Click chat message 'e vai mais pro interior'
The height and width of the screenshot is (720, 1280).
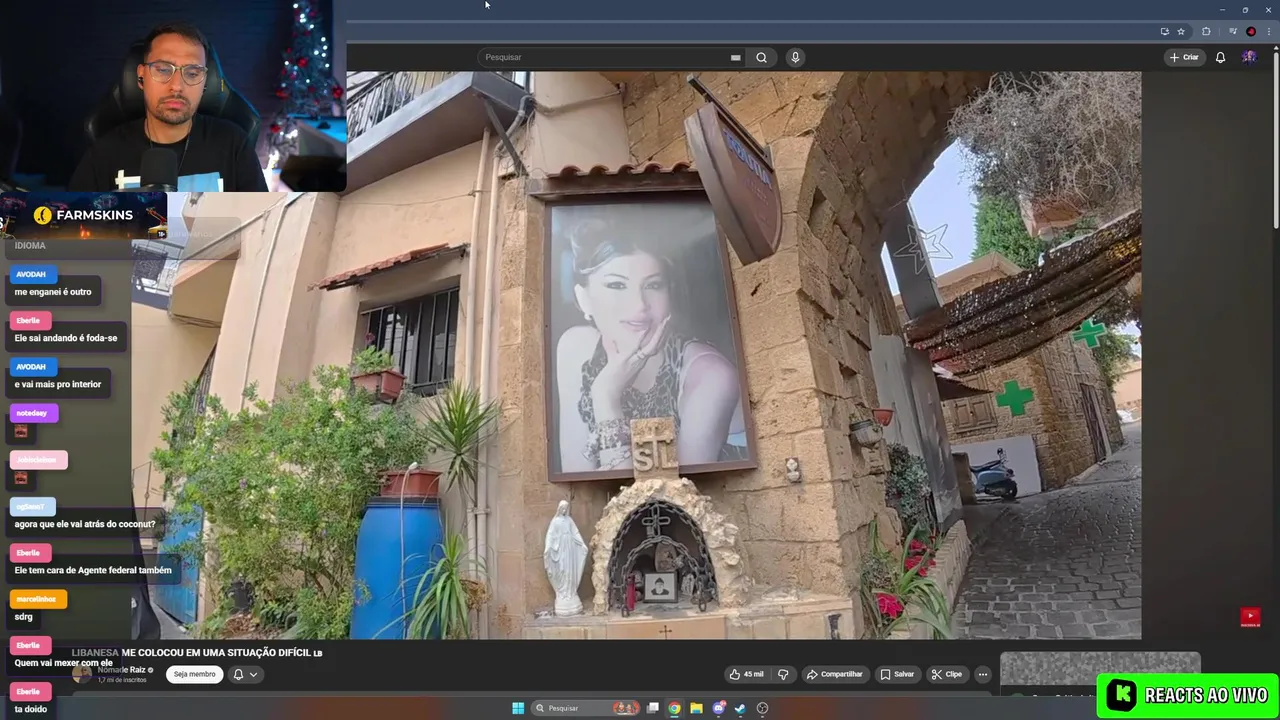pos(58,384)
